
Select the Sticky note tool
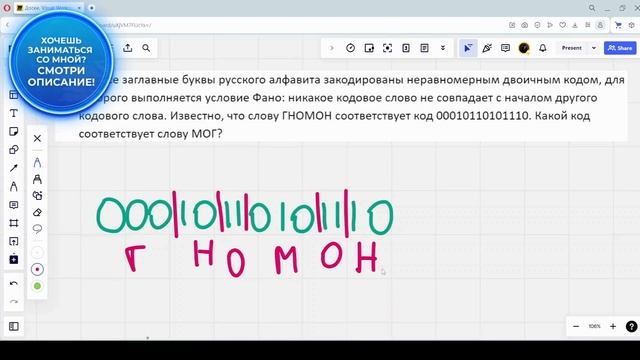13,131
